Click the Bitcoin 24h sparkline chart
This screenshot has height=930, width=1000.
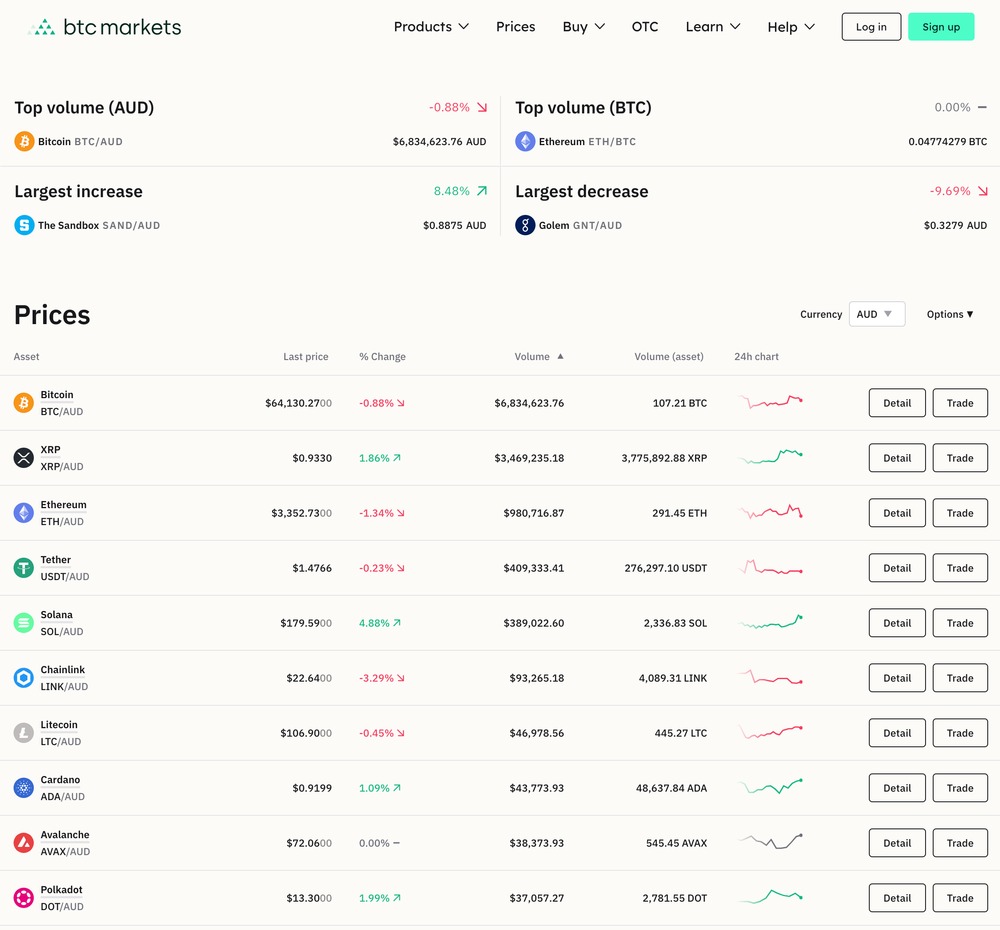click(x=770, y=402)
